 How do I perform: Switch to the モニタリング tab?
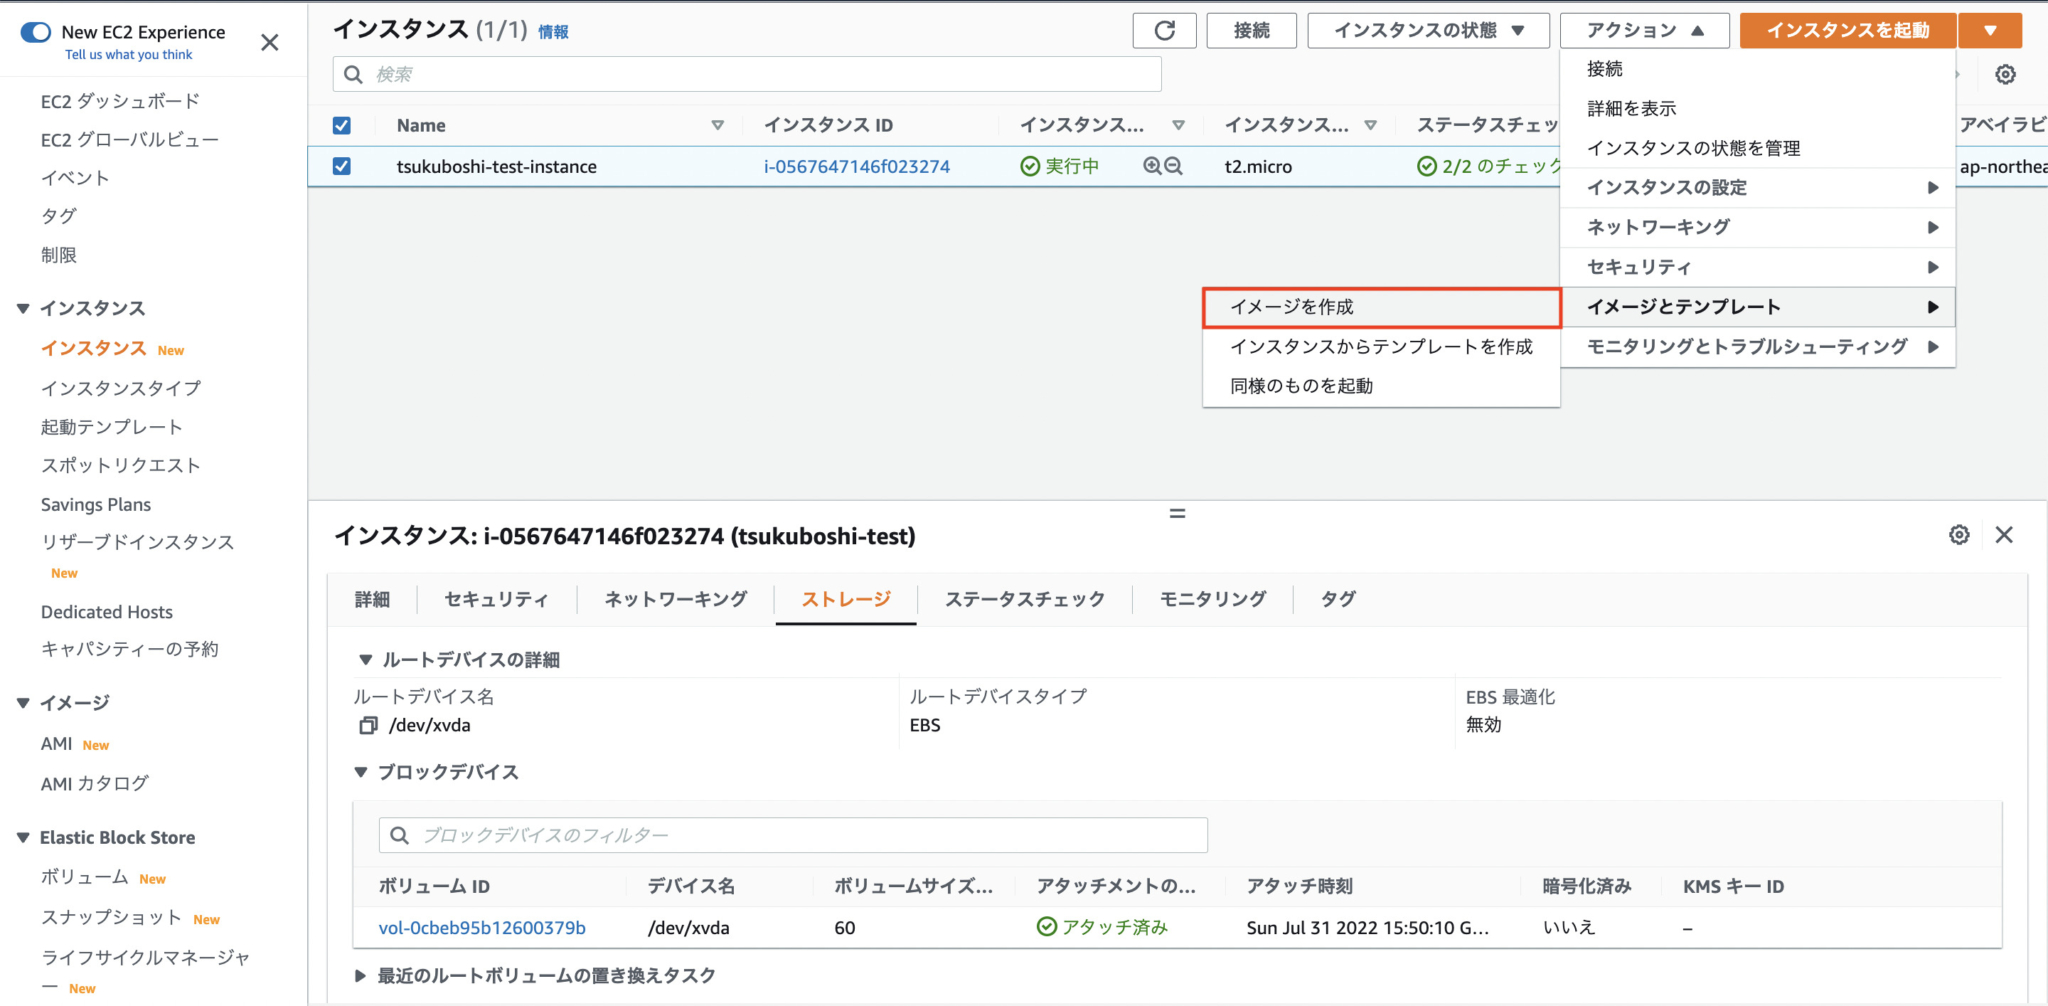1212,599
